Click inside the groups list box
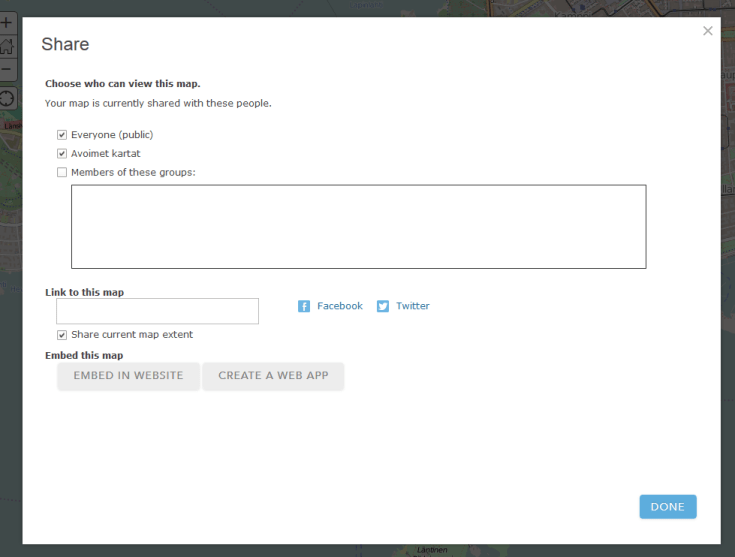The height and width of the screenshot is (557, 735). click(x=358, y=226)
